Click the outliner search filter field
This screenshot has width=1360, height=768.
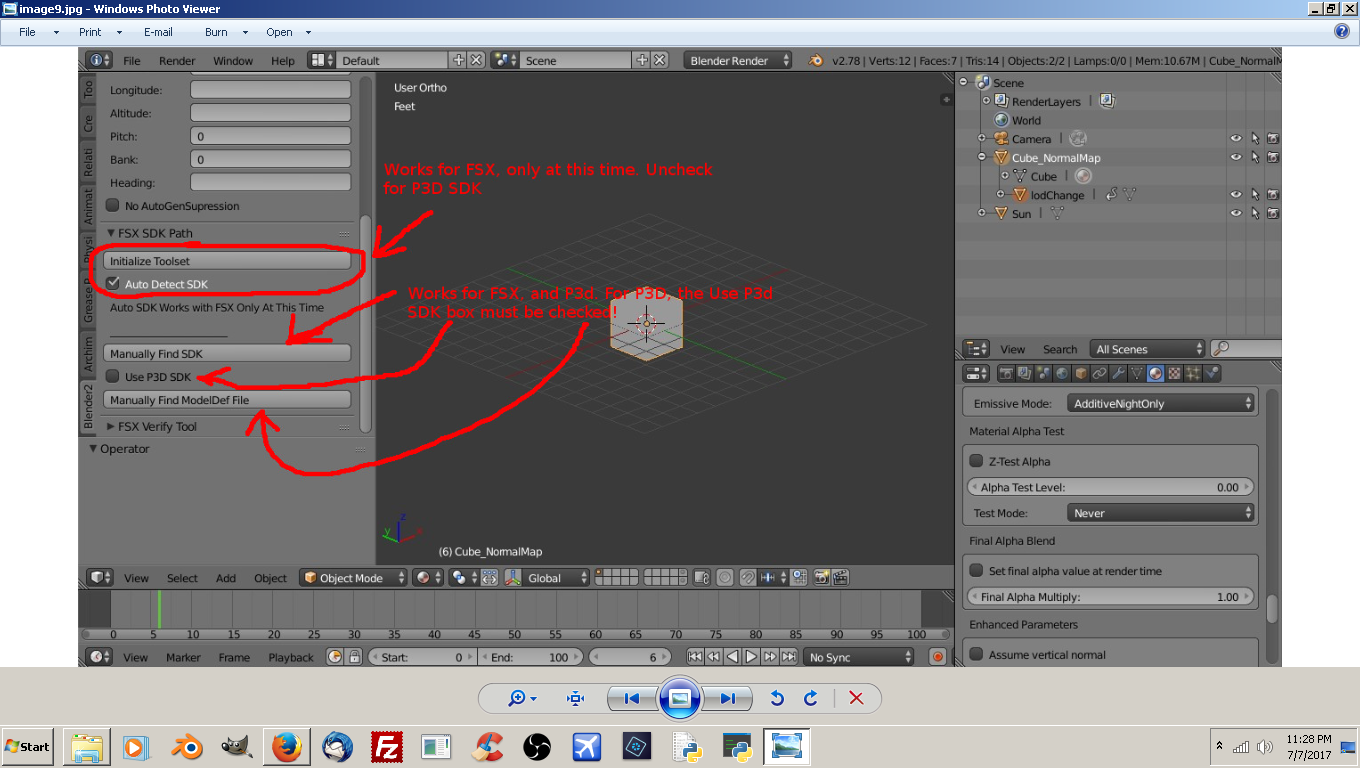(x=1246, y=349)
